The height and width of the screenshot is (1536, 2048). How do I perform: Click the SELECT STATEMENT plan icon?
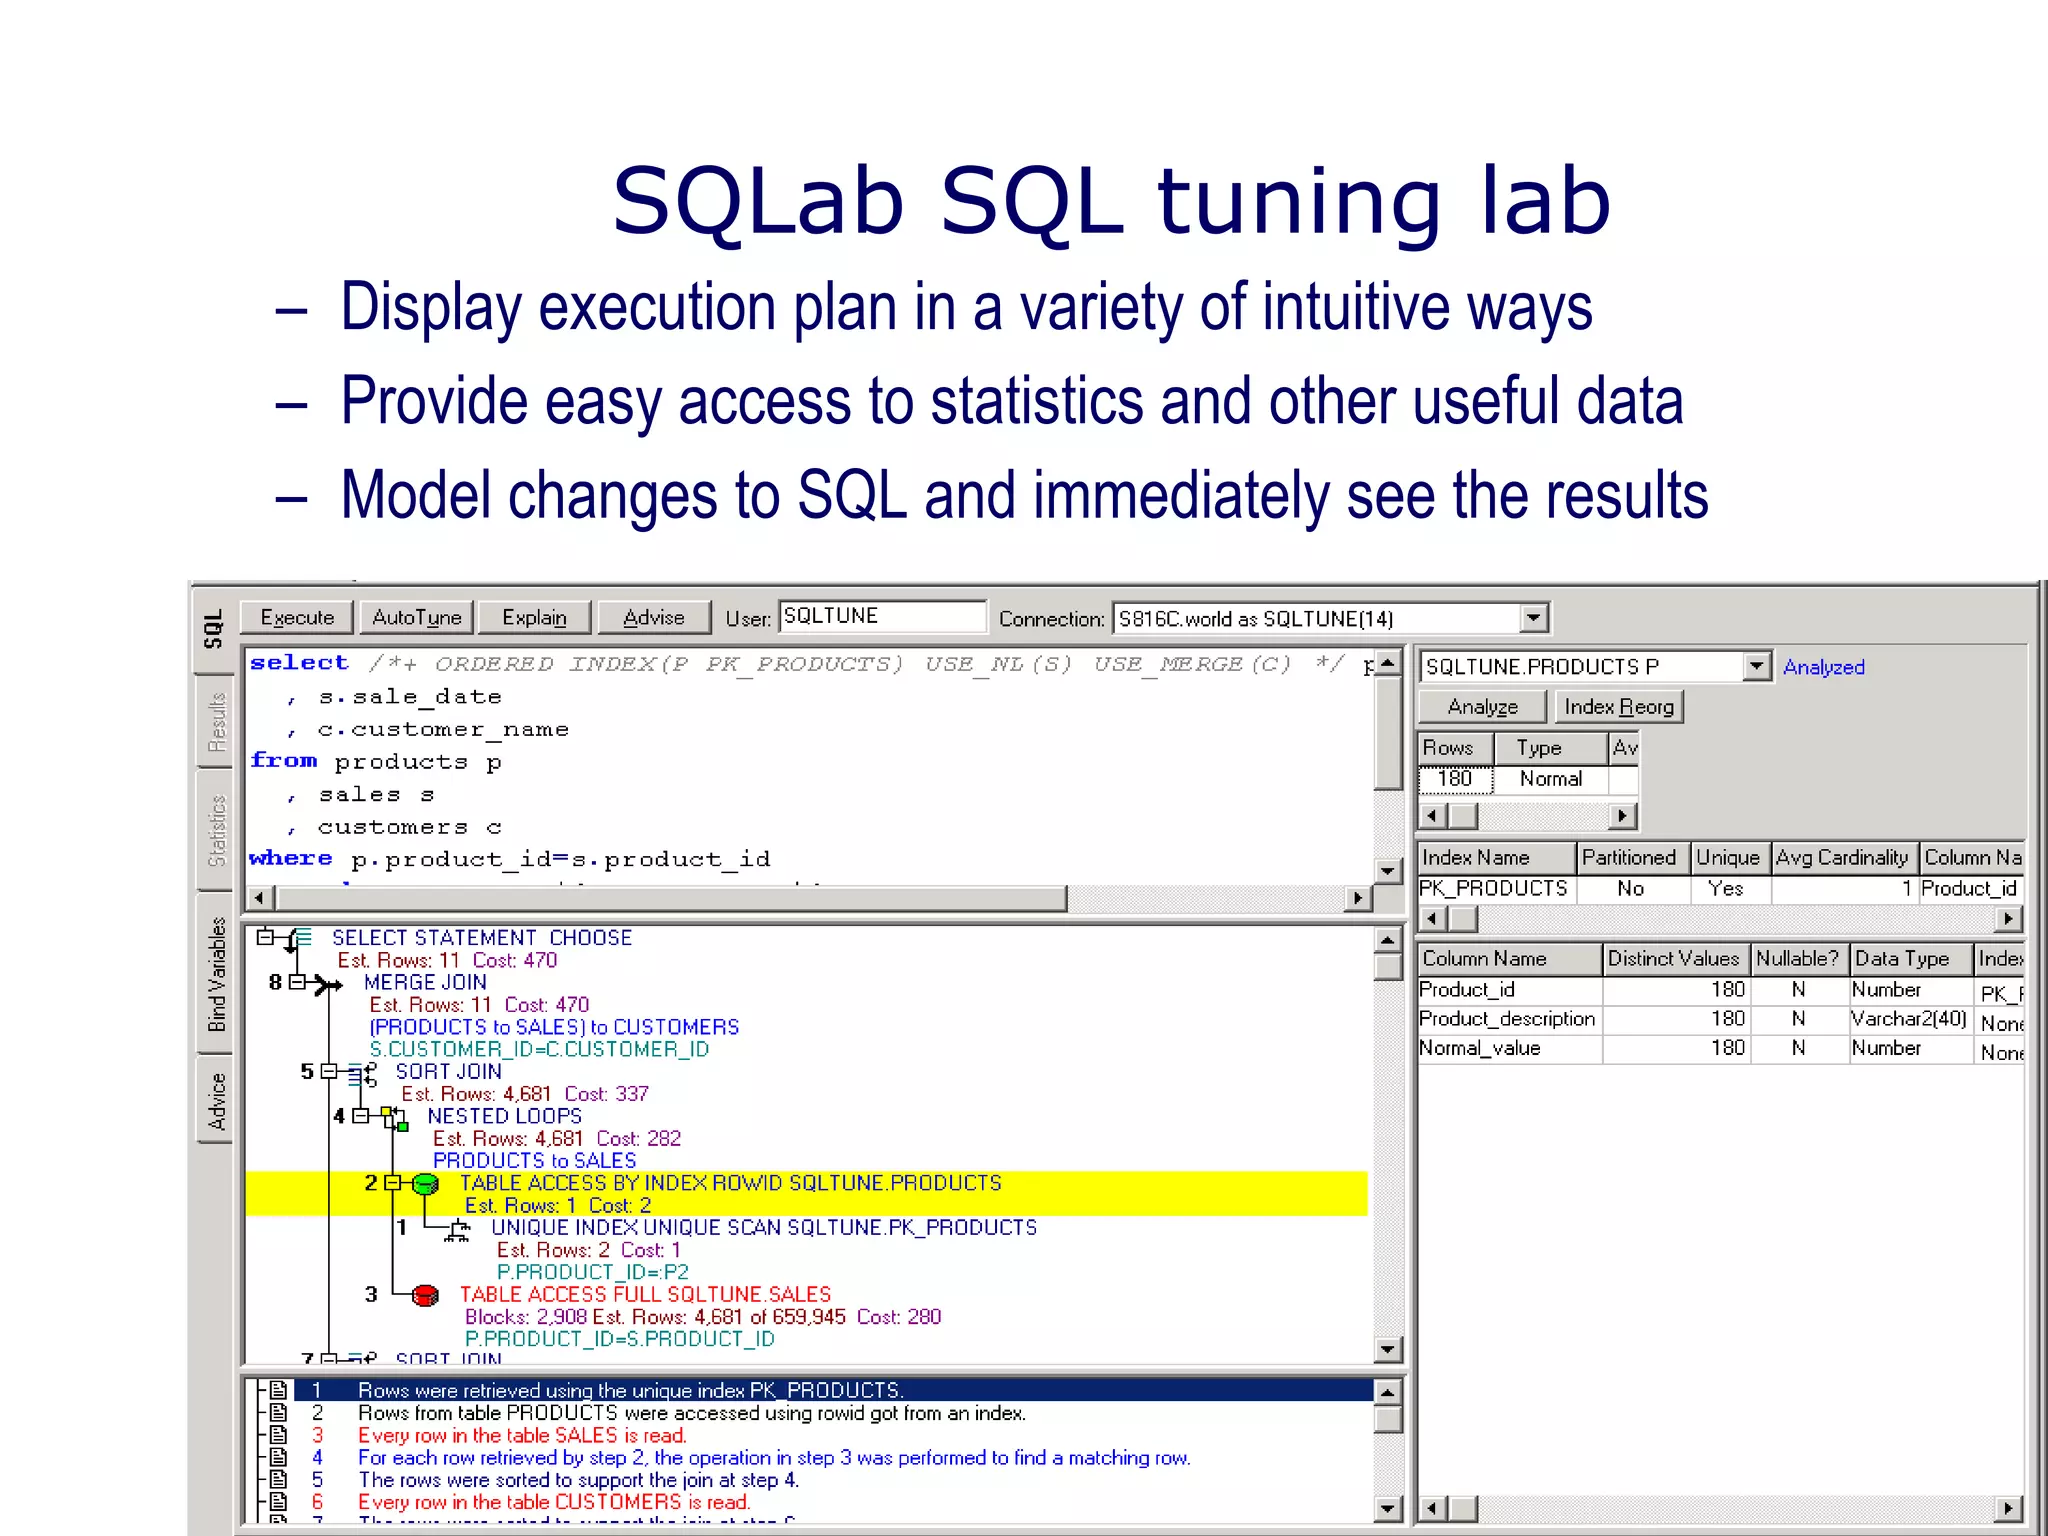click(299, 939)
